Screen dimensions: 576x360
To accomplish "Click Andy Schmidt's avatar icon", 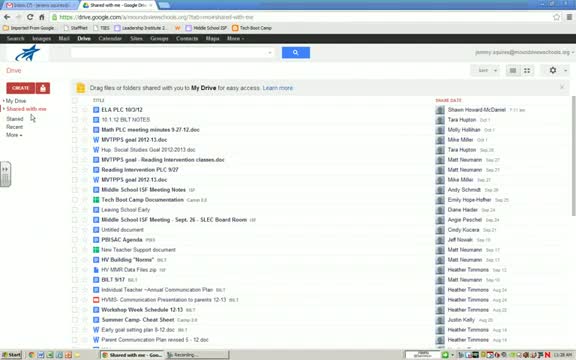I will pyautogui.click(x=440, y=190).
